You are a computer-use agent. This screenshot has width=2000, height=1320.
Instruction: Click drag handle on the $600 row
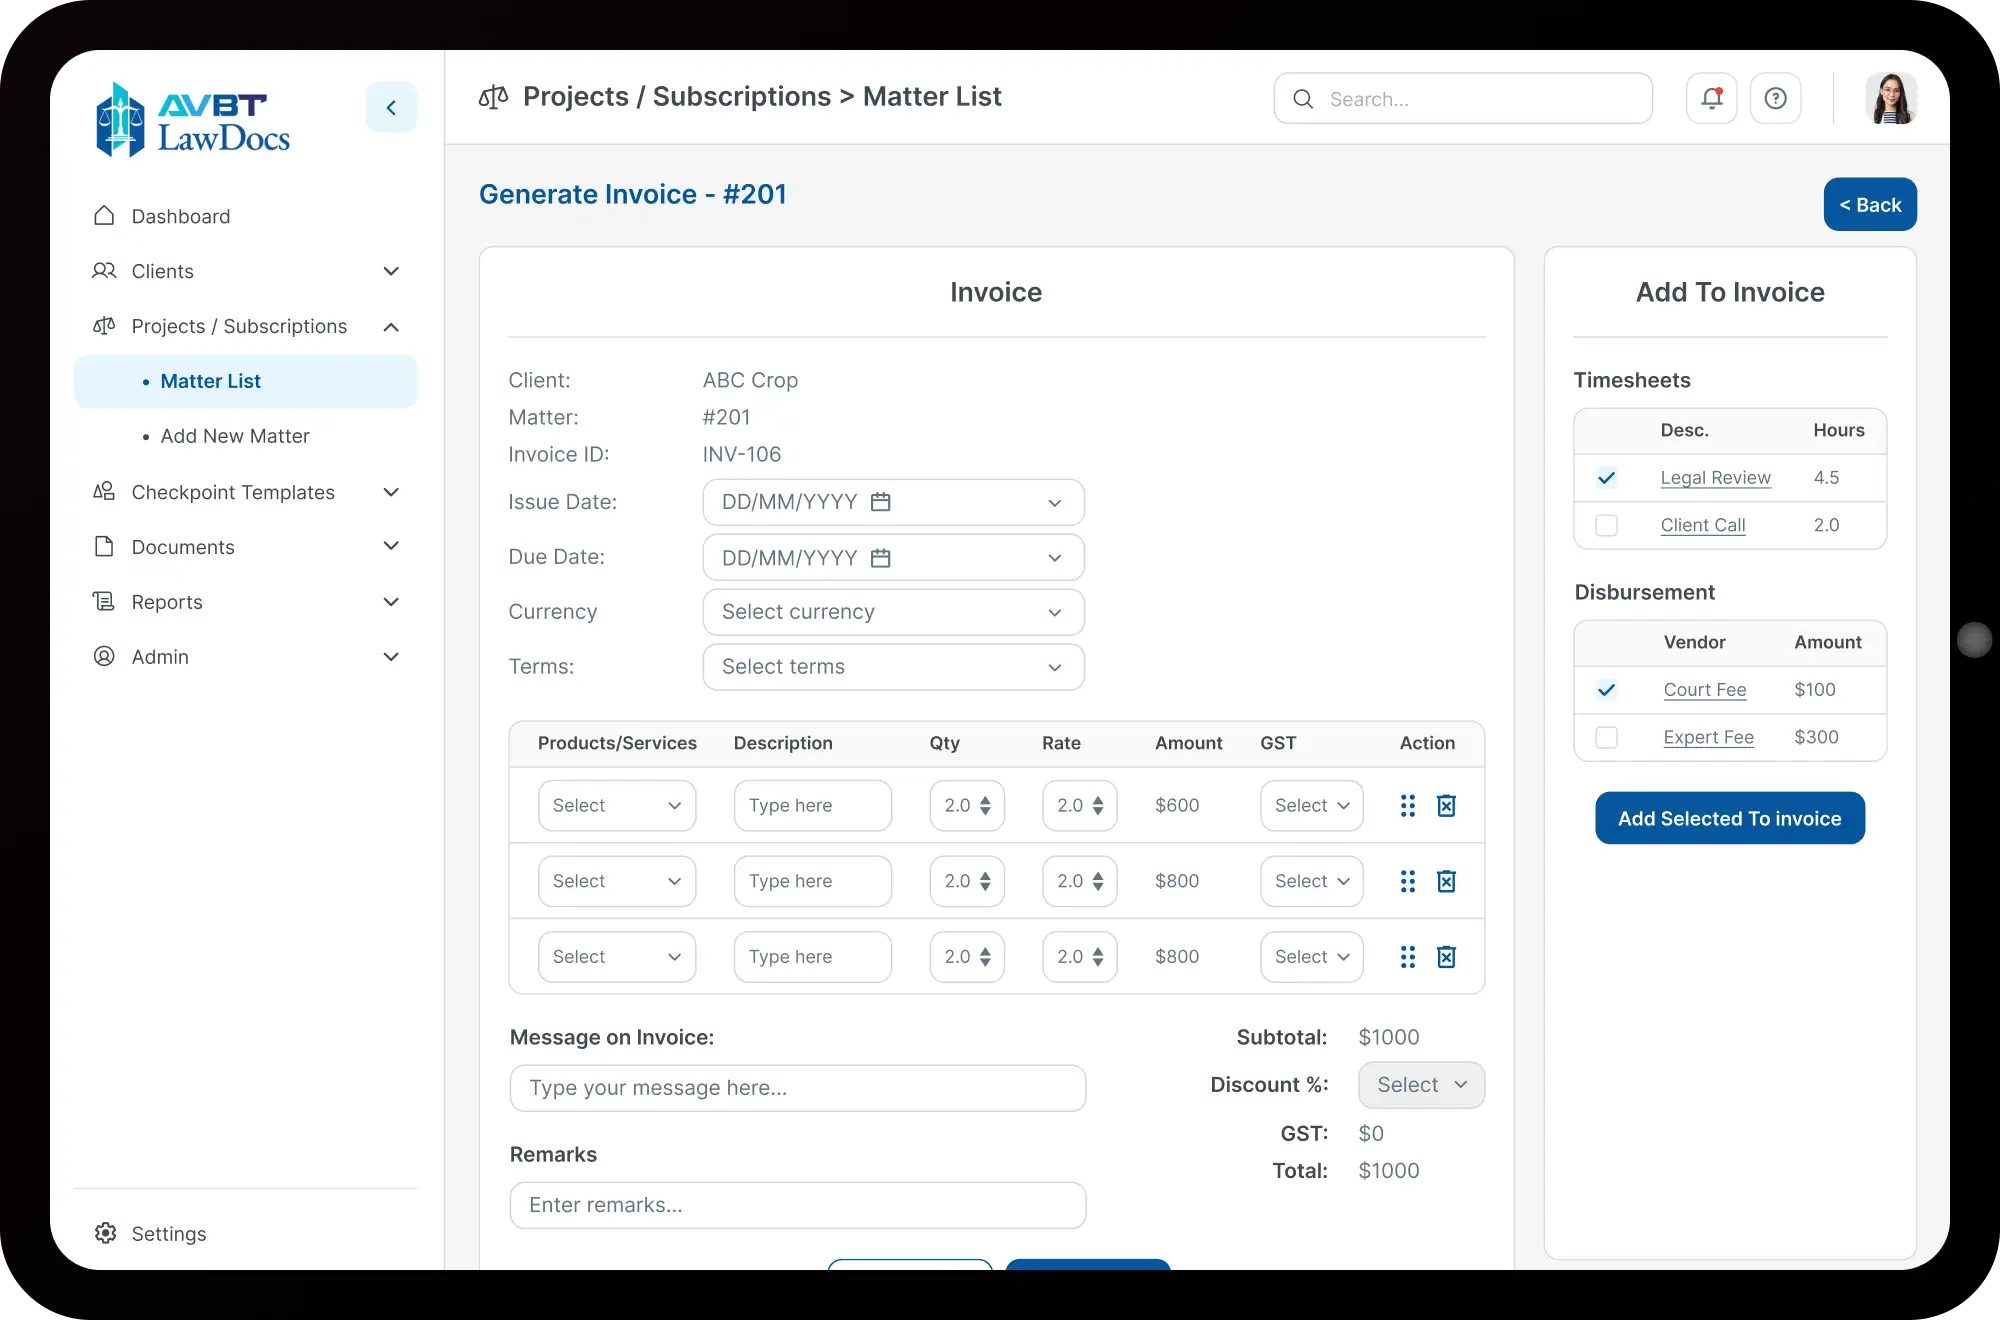[x=1408, y=805]
